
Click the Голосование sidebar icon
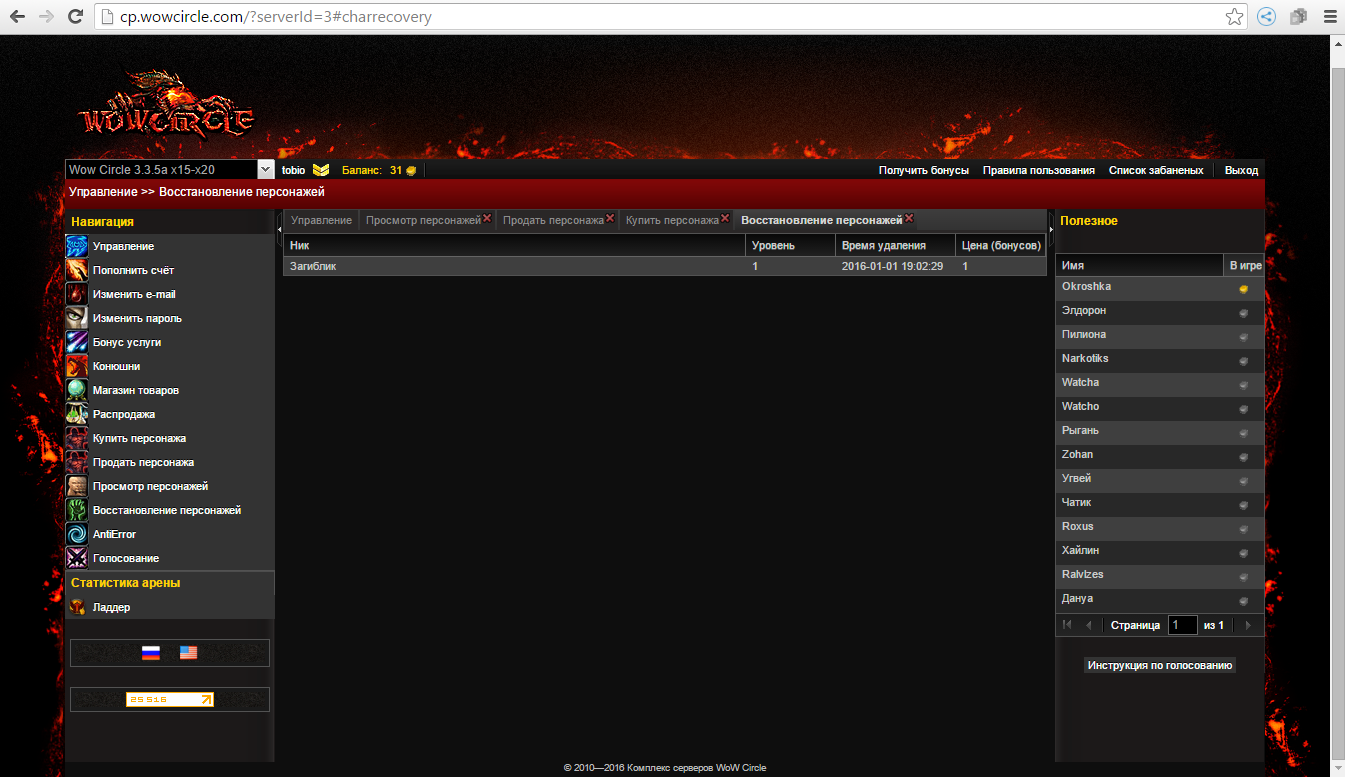77,558
